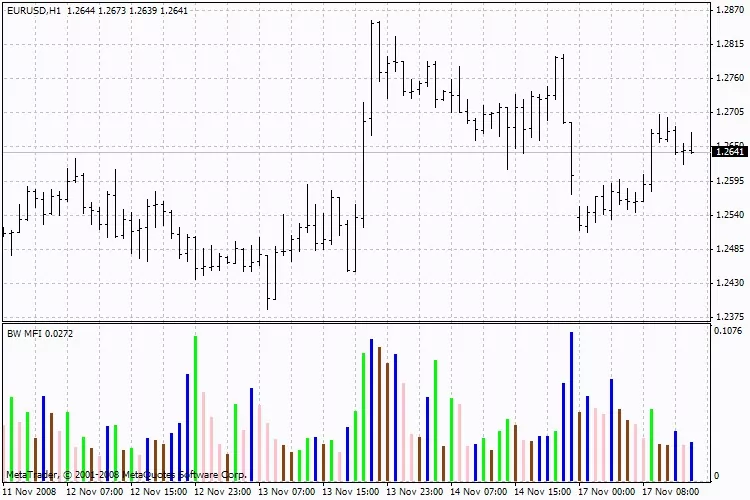
Task: Click the tallest green BW MFI histogram bar
Action: (196, 409)
